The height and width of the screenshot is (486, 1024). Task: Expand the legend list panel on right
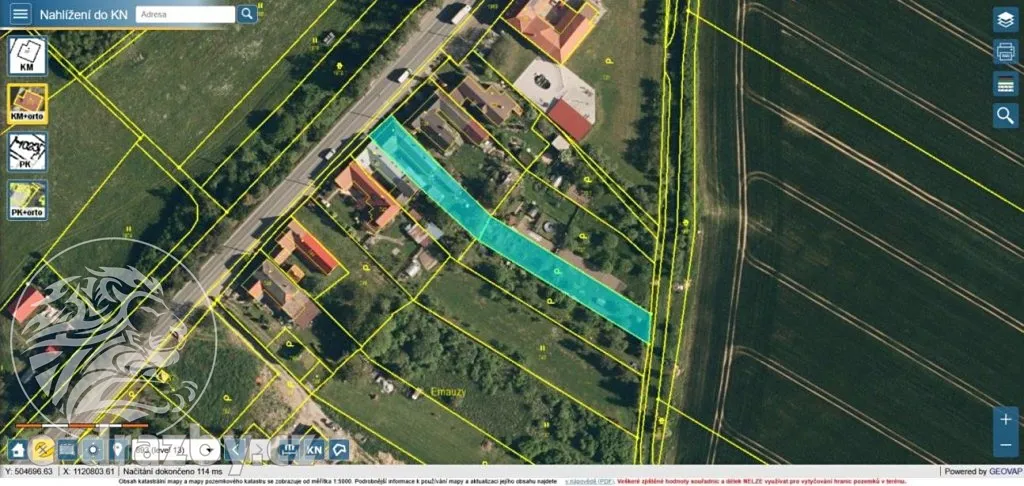[1005, 84]
